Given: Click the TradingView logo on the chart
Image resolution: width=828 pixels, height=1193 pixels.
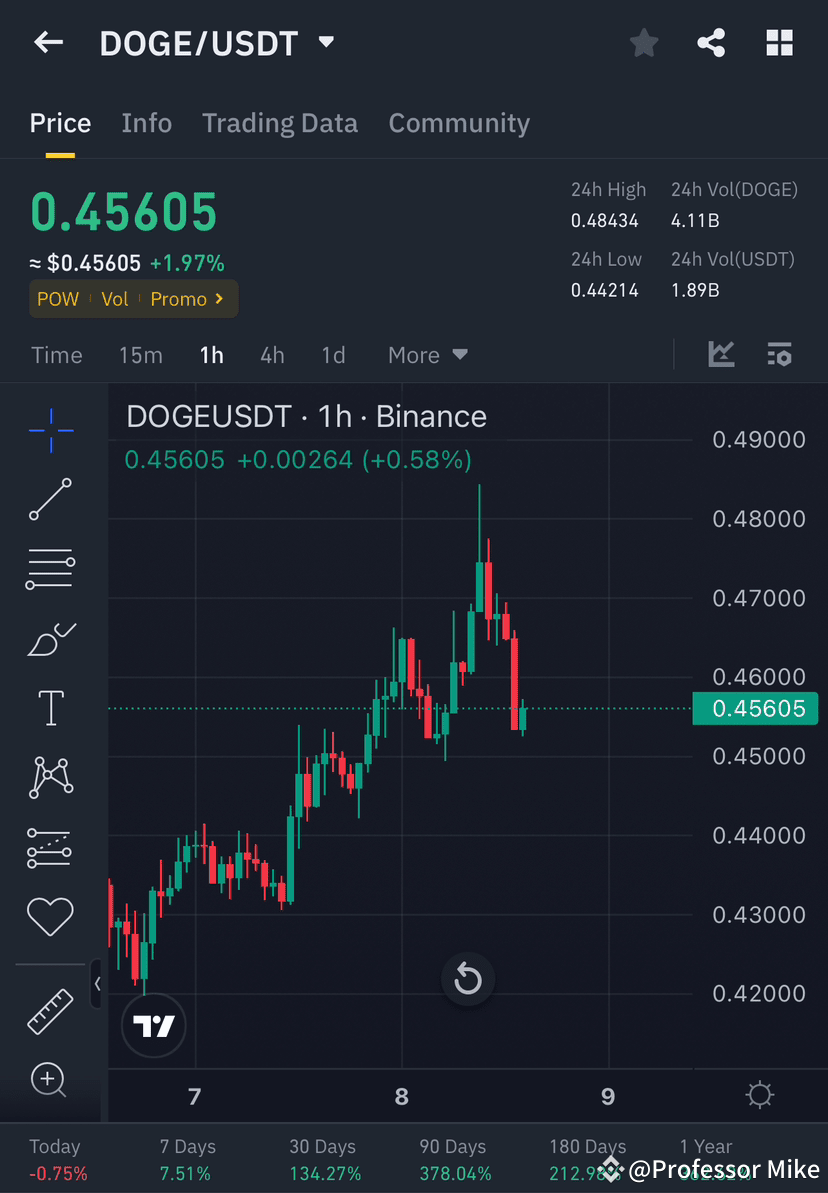Looking at the screenshot, I should 153,1025.
